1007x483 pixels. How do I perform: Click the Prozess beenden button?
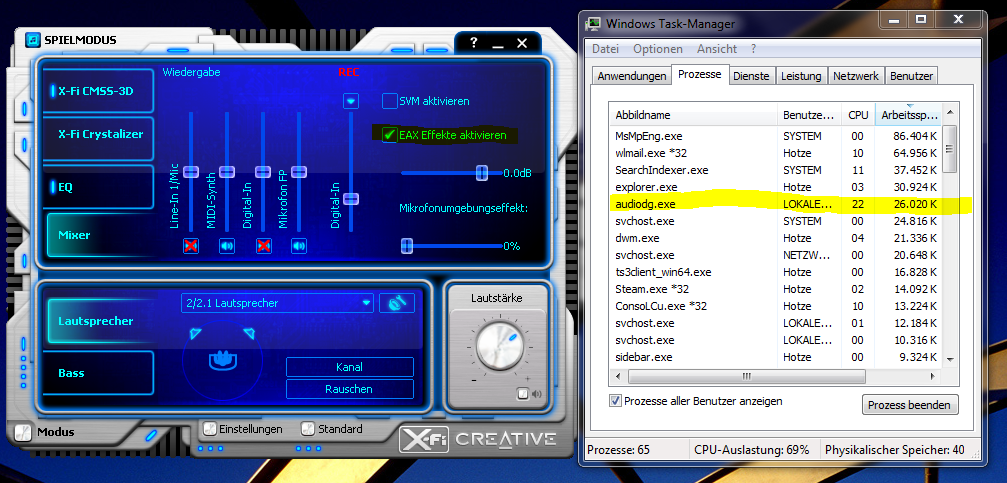(x=909, y=405)
